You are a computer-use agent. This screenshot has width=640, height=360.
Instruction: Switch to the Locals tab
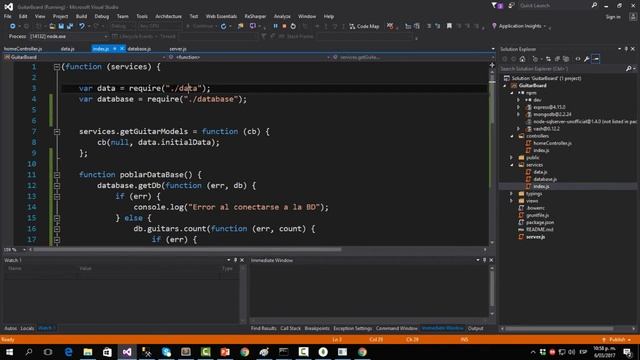click(27, 328)
